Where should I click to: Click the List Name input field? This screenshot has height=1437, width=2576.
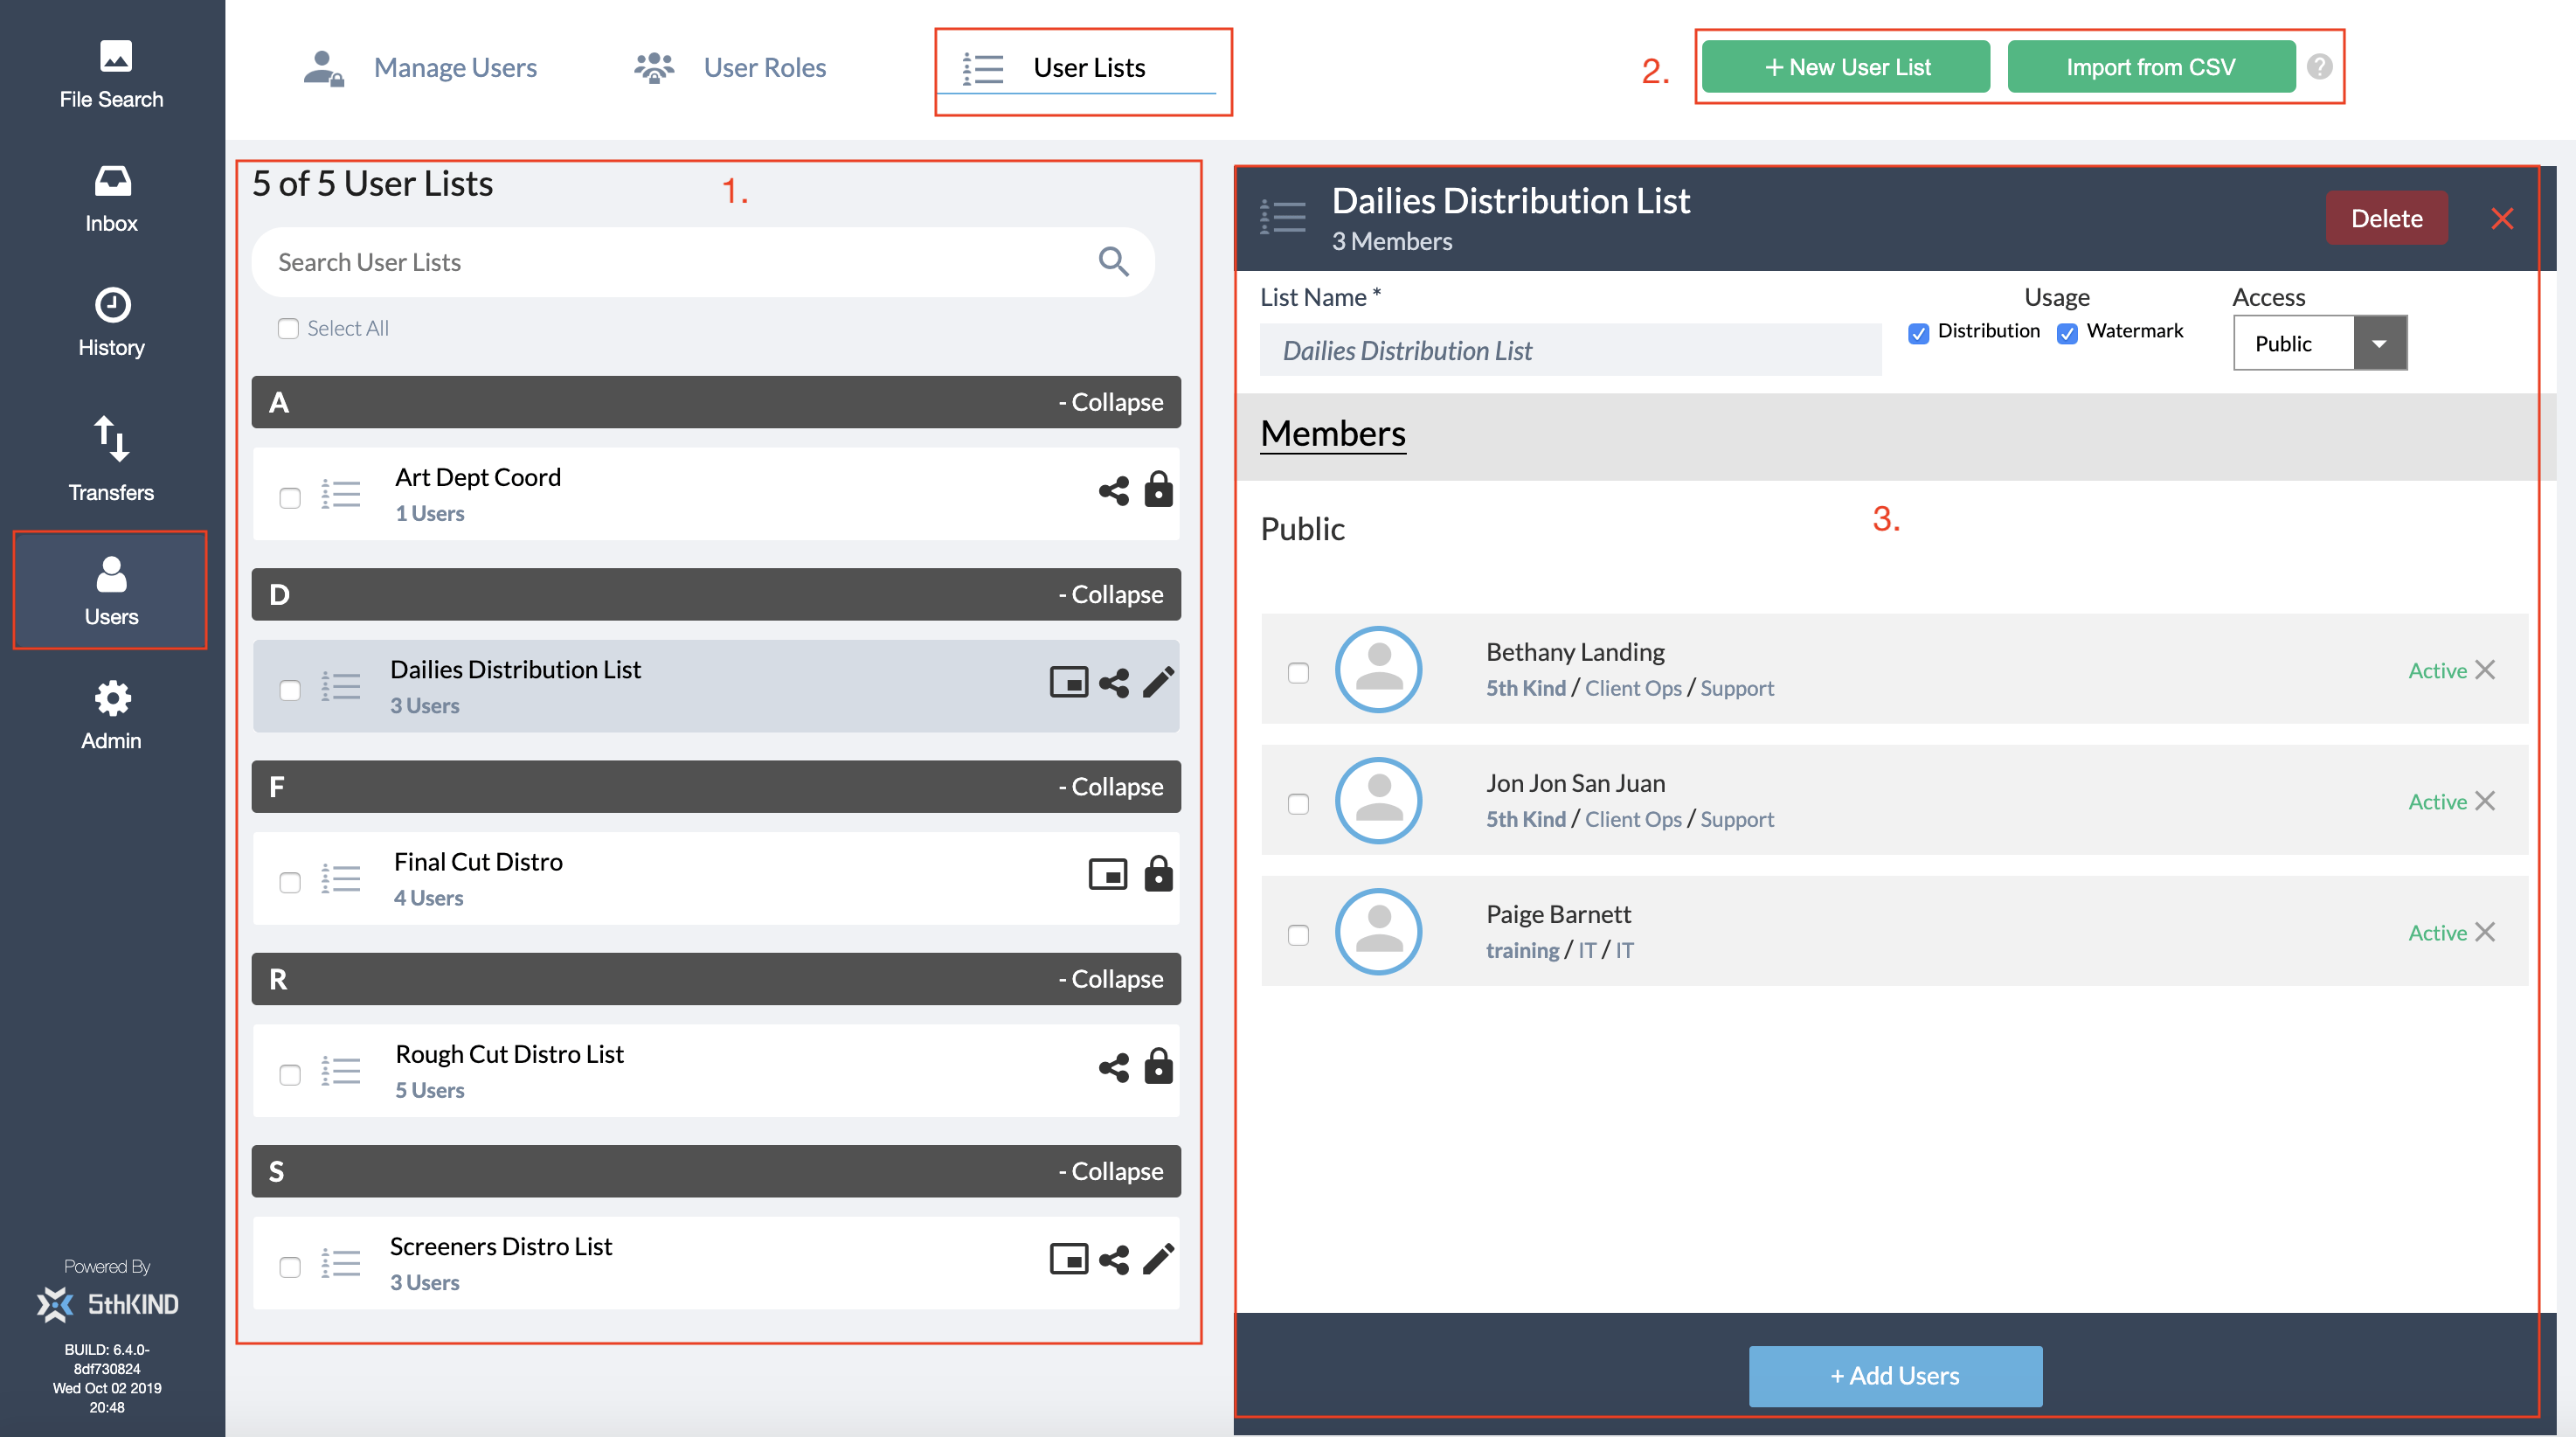1569,351
